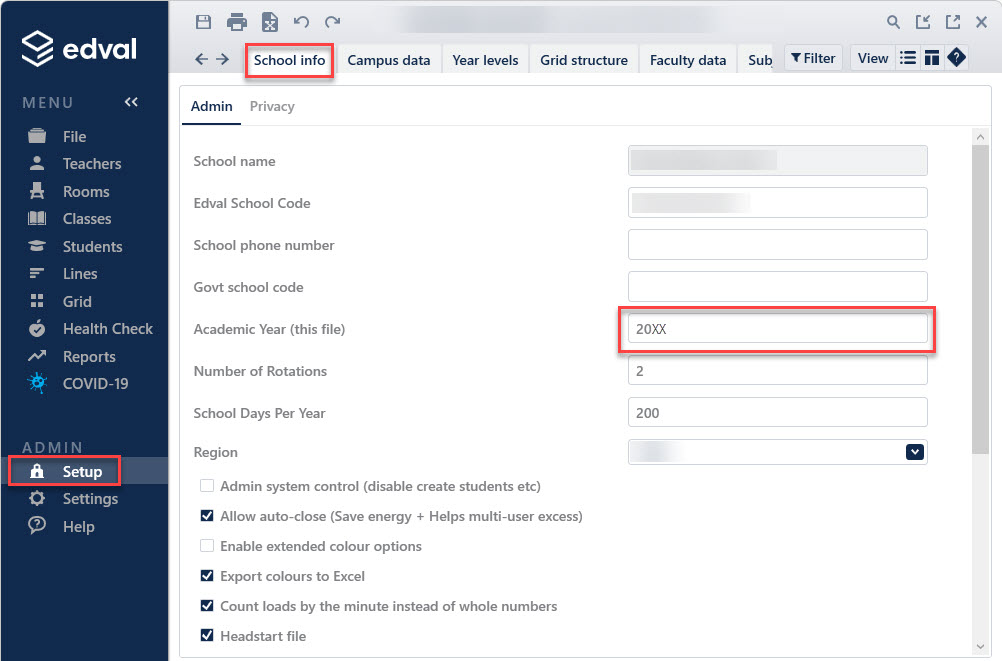
Task: Open search with magnifier icon
Action: tap(893, 22)
